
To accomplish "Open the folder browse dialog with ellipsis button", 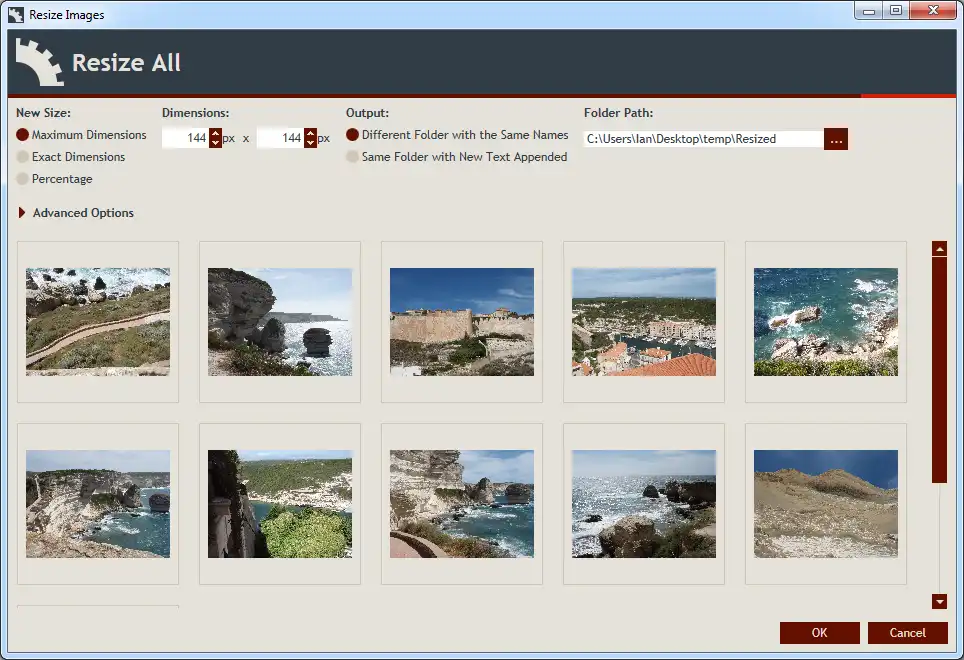I will [x=836, y=139].
